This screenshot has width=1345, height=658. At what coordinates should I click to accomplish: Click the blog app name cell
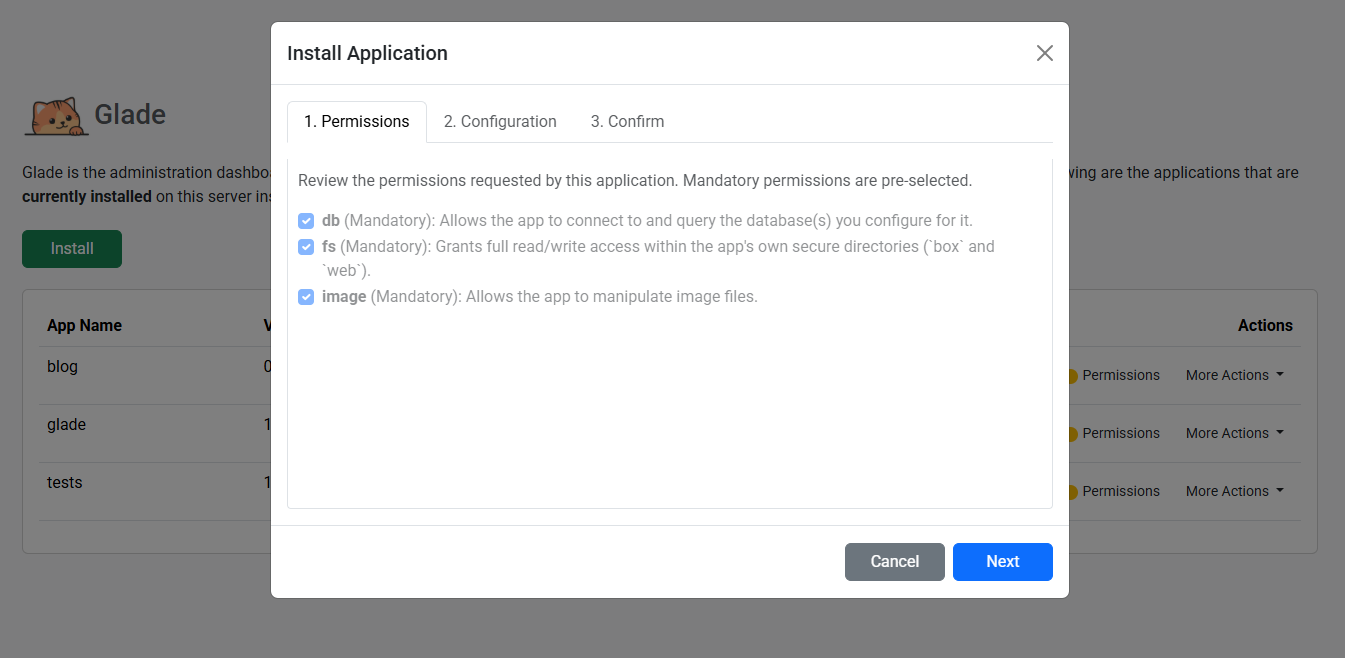point(62,367)
